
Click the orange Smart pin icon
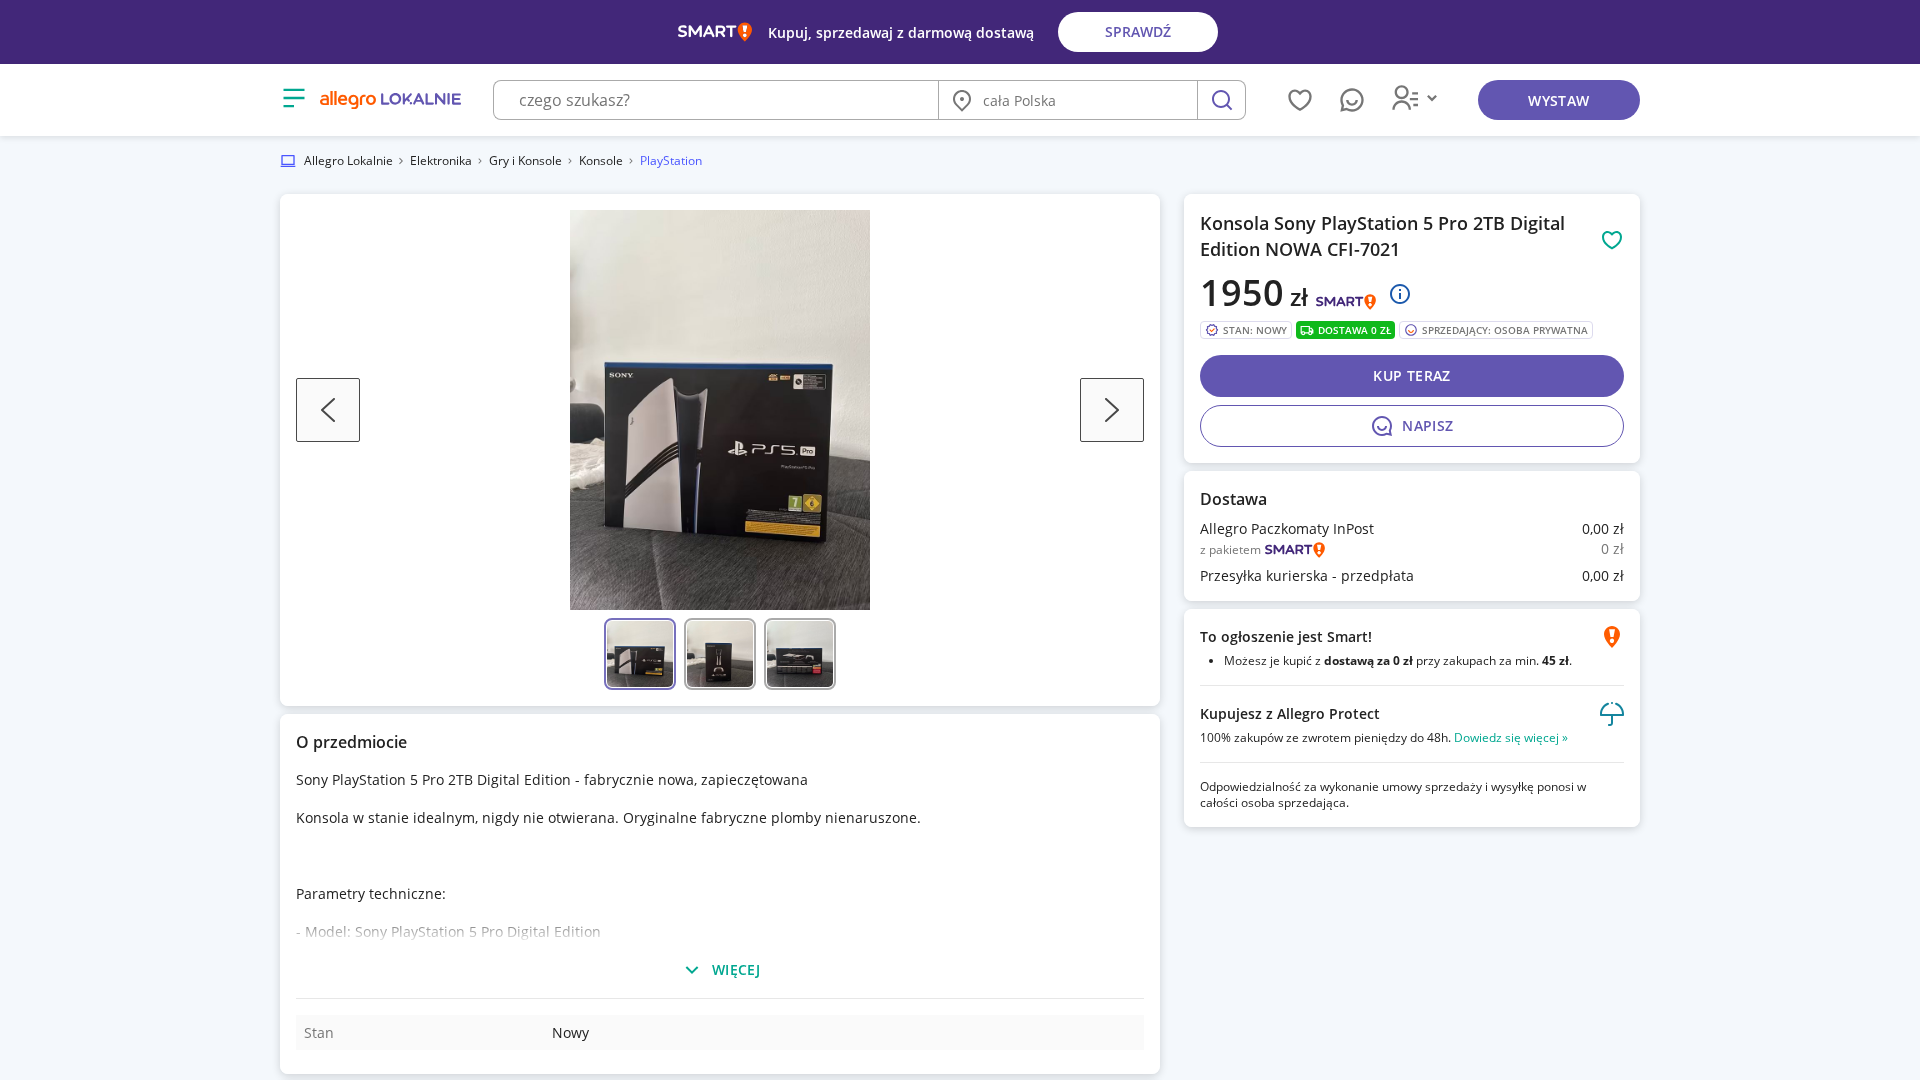[1612, 637]
